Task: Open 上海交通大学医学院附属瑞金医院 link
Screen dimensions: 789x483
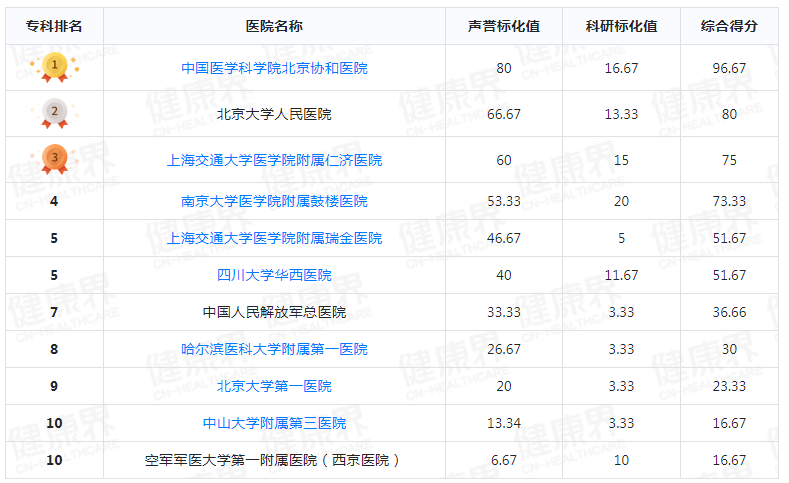Action: tap(274, 238)
